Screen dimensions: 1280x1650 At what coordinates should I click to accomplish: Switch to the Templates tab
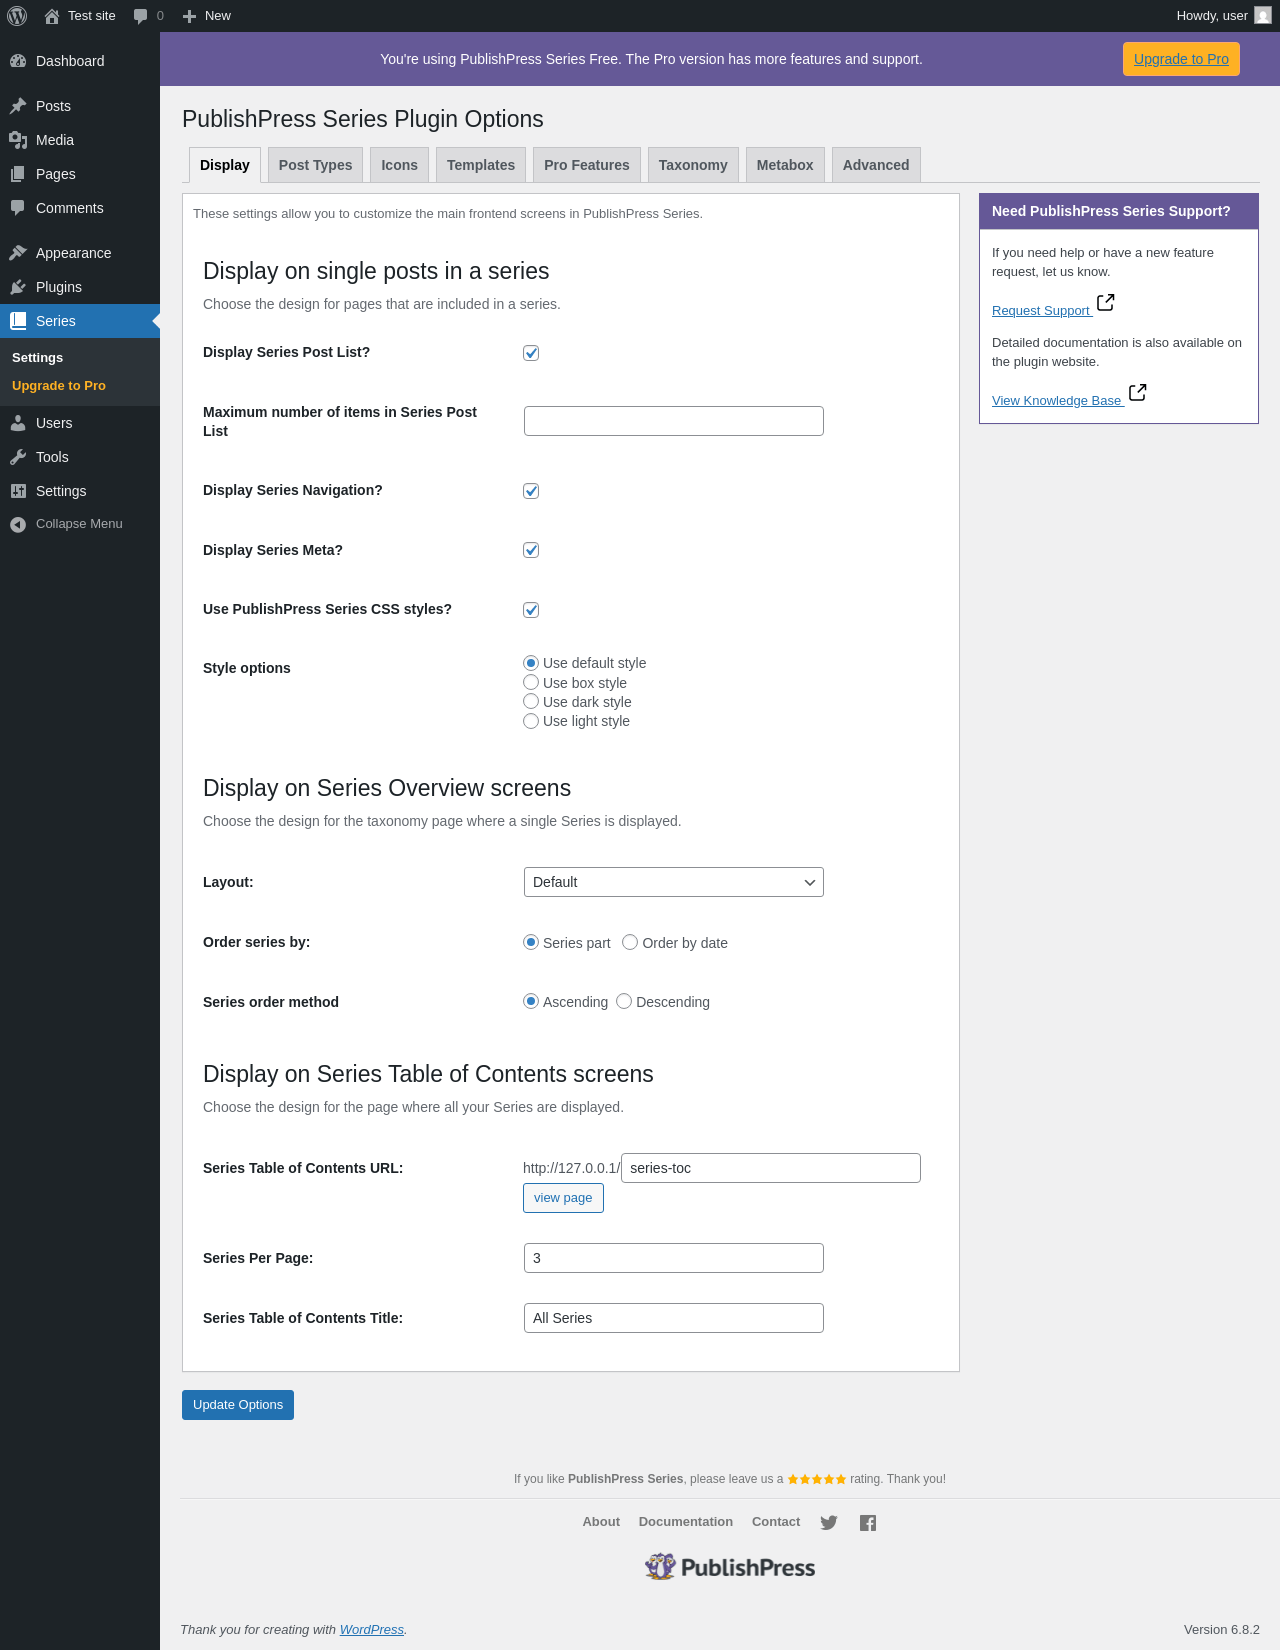(481, 165)
